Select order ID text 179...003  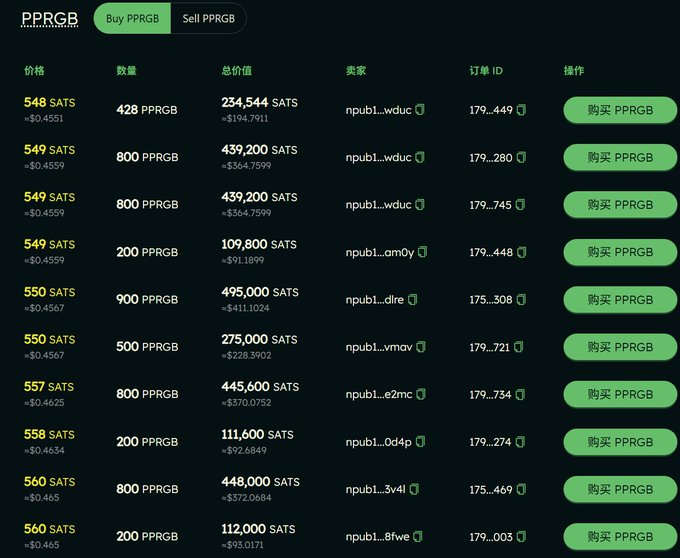(491, 537)
